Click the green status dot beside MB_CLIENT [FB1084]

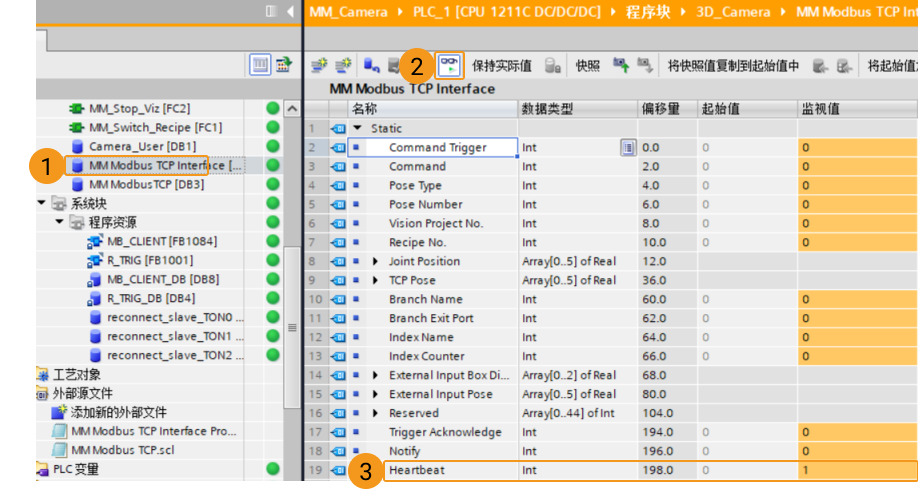(272, 241)
